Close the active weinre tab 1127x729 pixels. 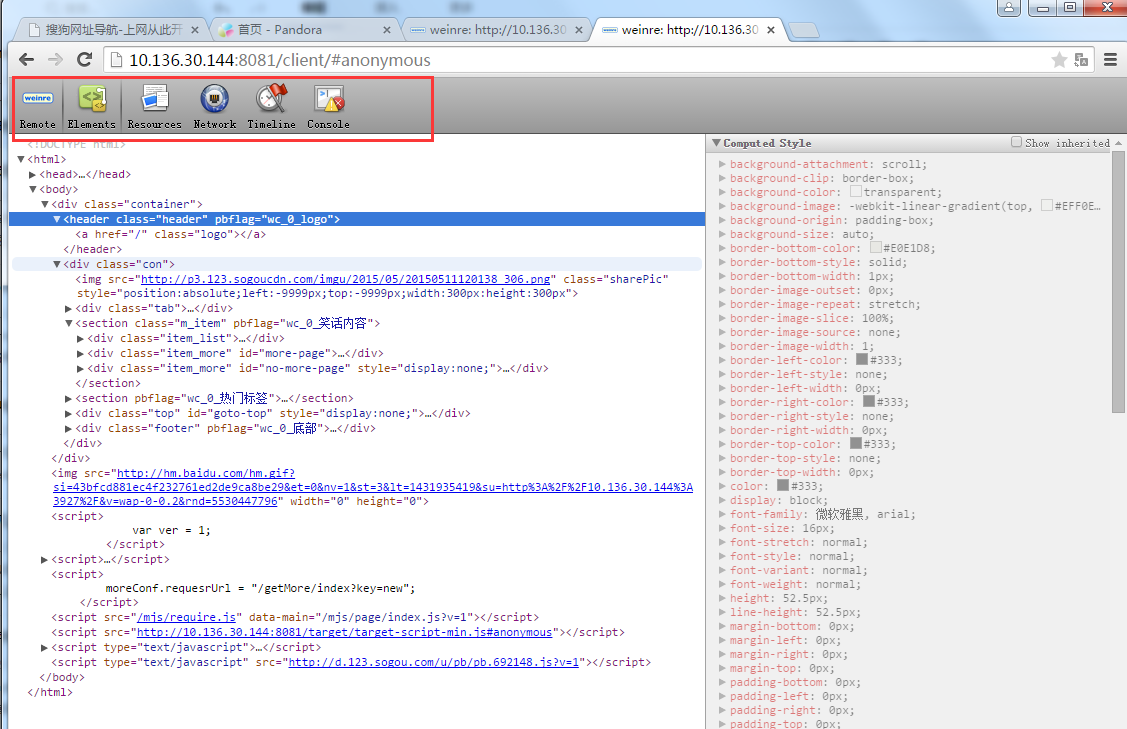tap(770, 30)
